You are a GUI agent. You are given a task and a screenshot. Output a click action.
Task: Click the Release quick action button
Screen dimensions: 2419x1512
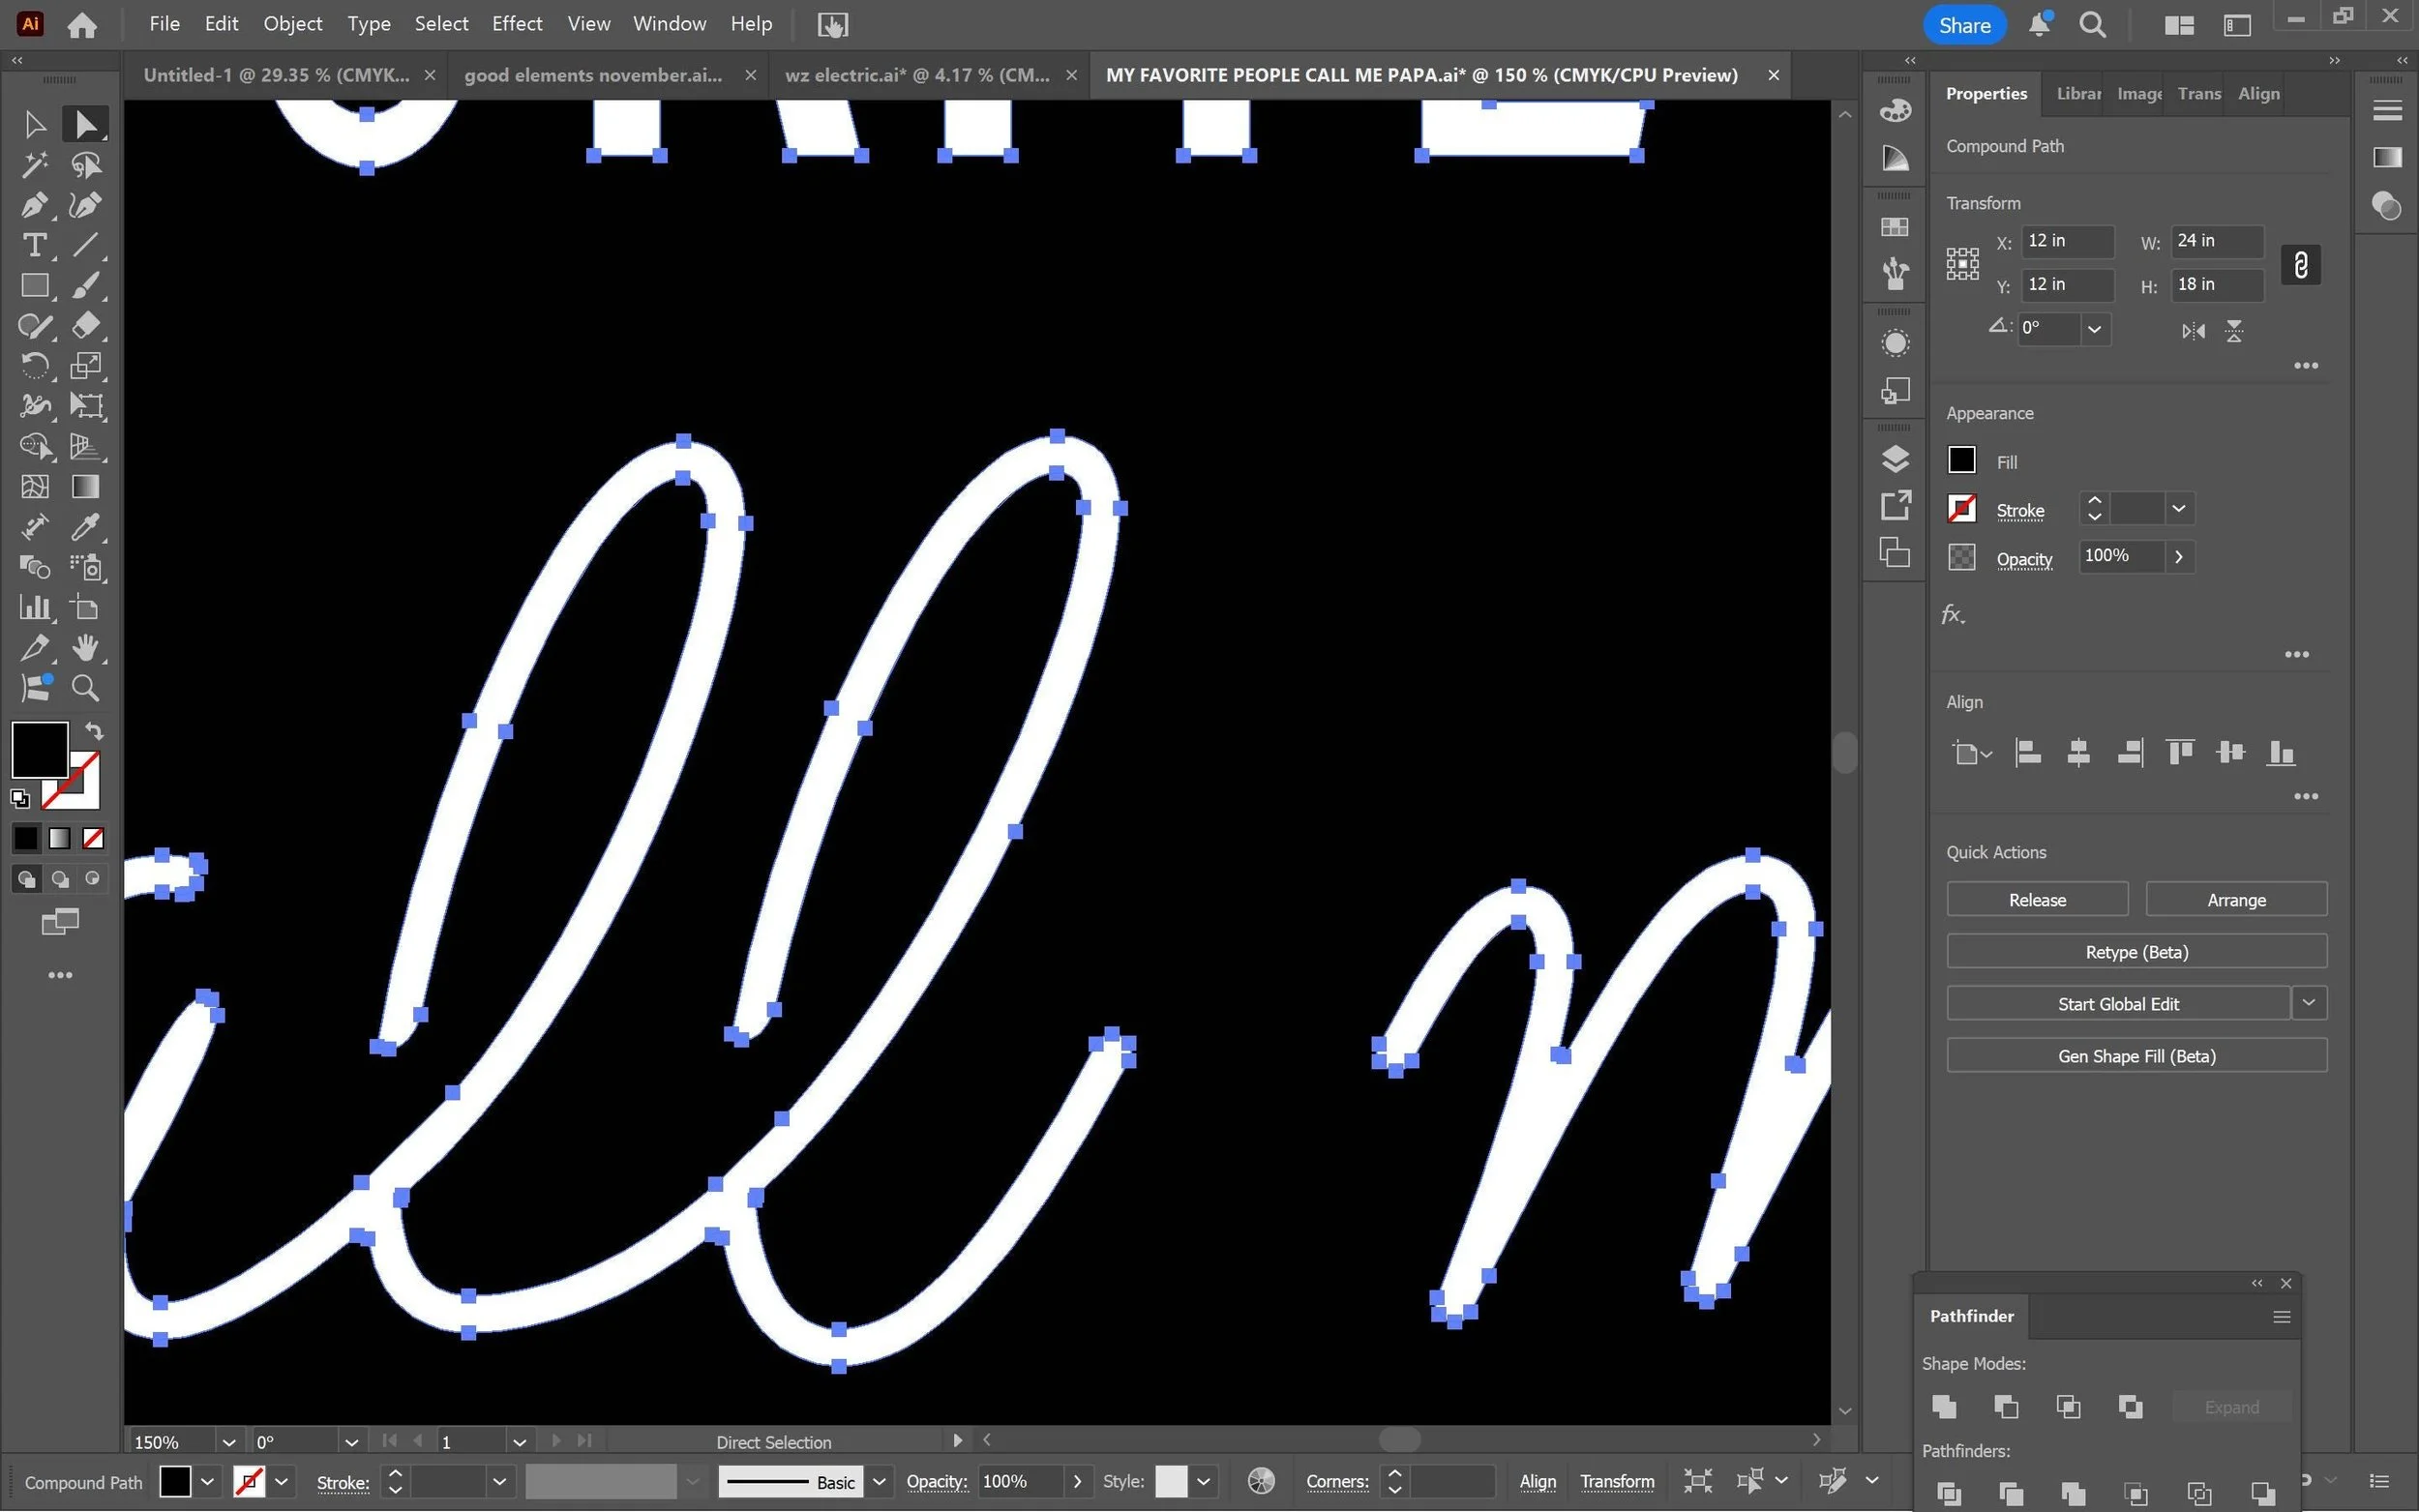(x=2036, y=899)
